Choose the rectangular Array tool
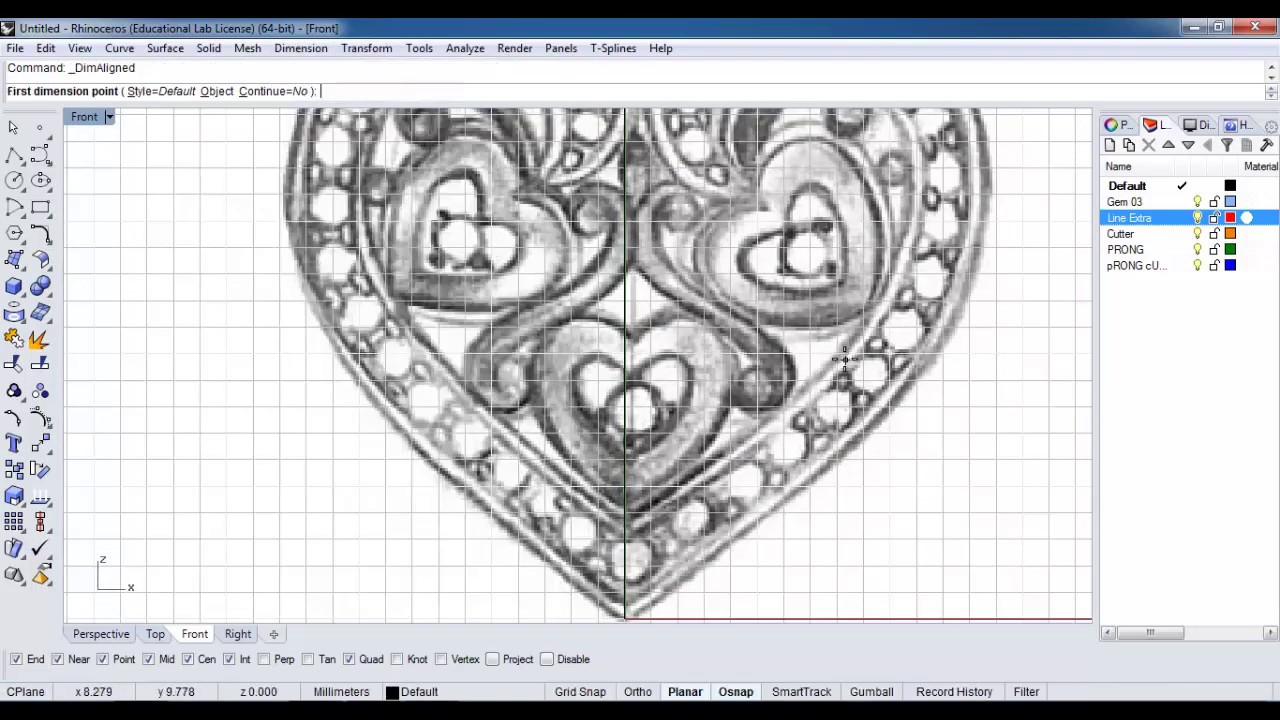 14,522
